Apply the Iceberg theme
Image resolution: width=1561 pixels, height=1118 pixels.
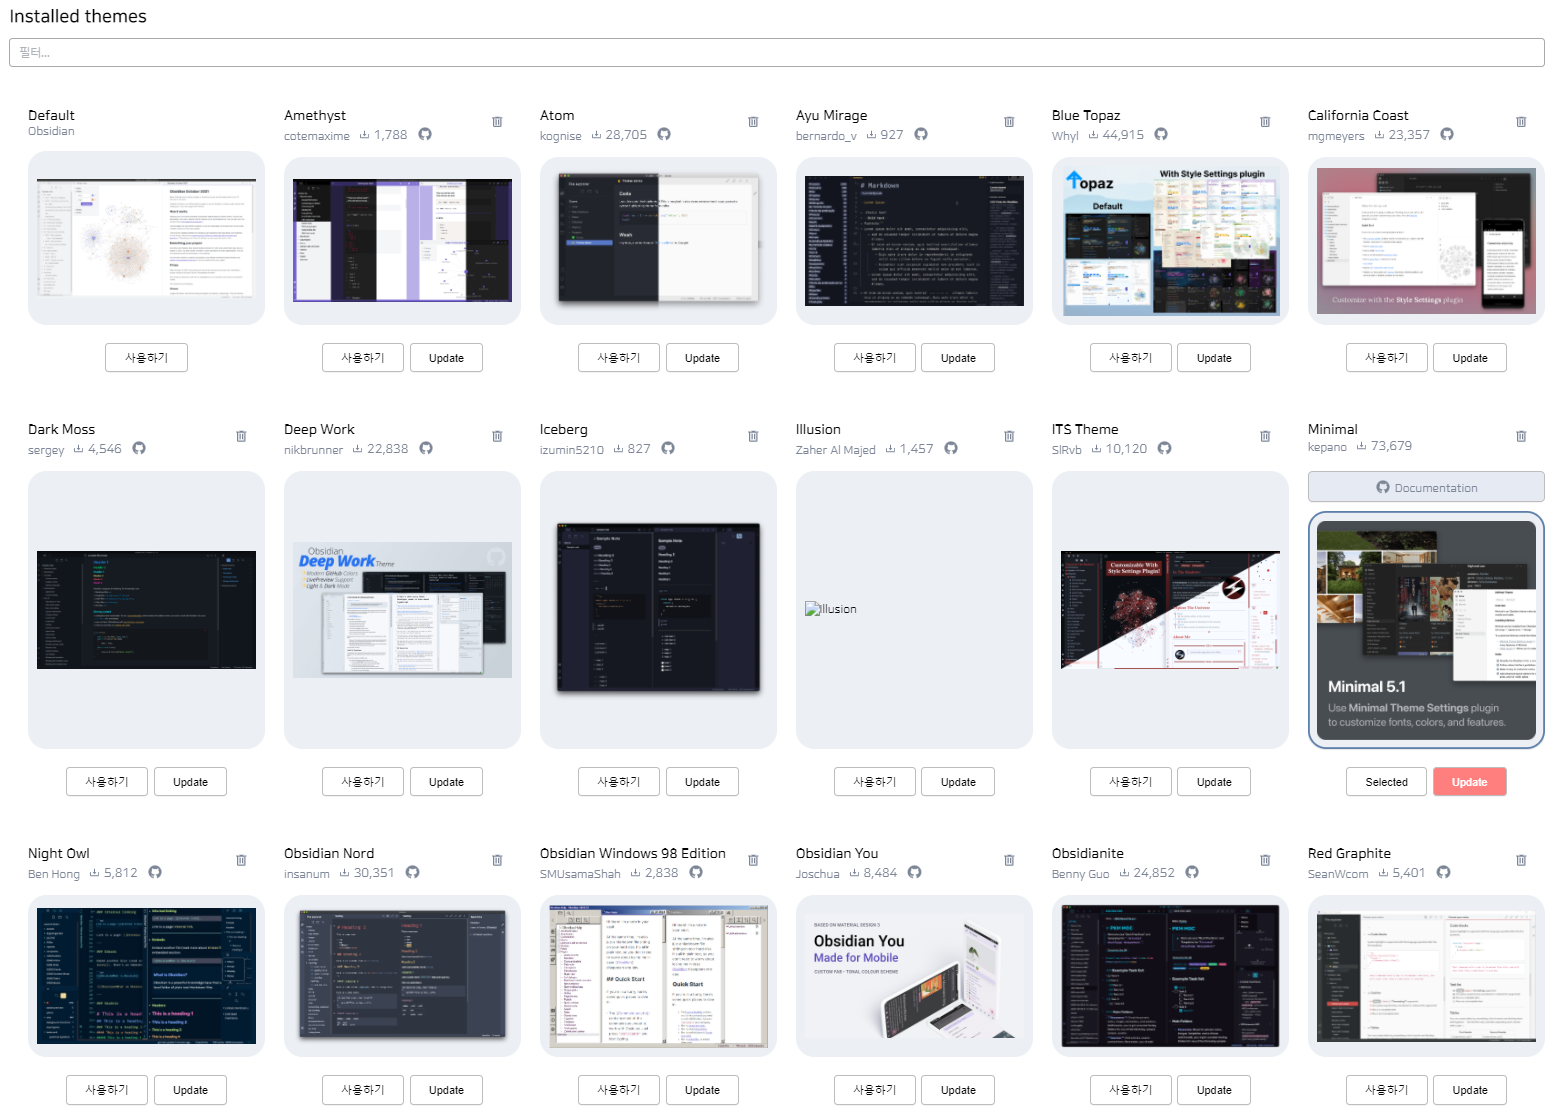(619, 782)
